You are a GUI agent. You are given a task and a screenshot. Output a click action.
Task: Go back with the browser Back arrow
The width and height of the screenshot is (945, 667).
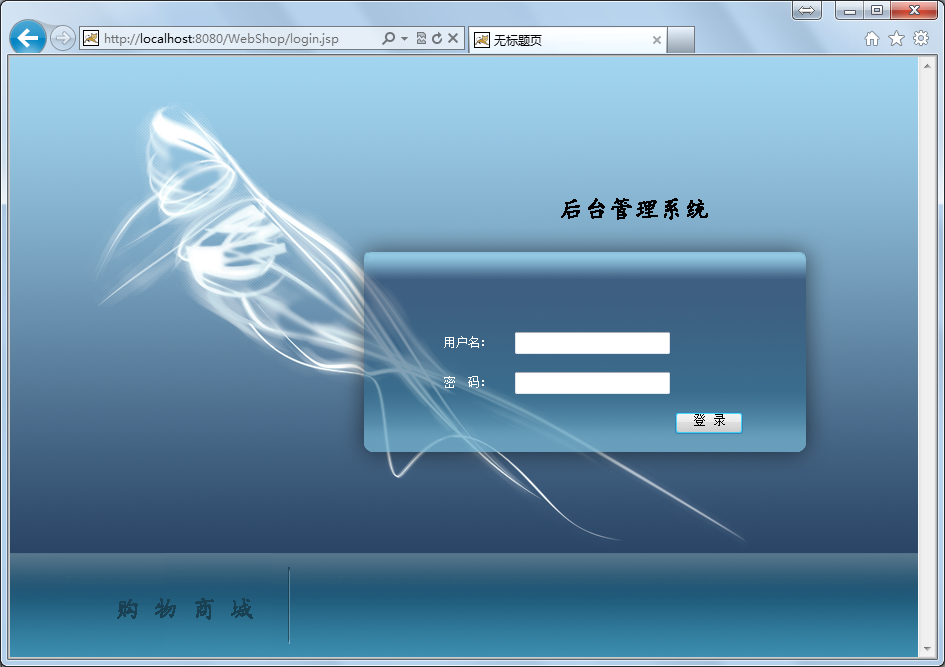click(x=28, y=38)
